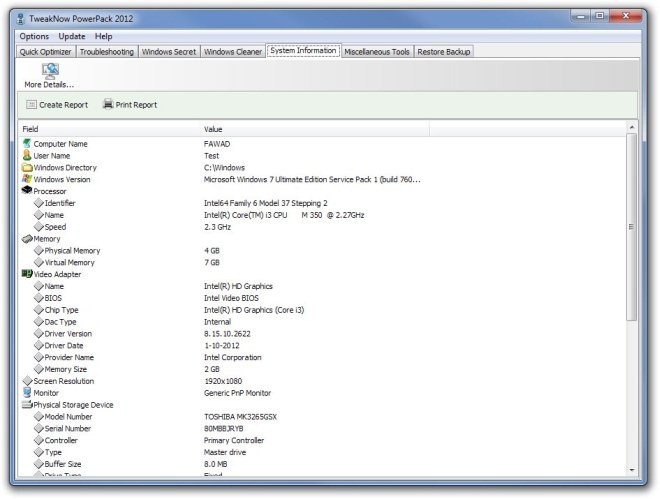Image resolution: width=660 pixels, height=499 pixels.
Task: Select the 2.3 GHz speed value
Action: pyautogui.click(x=217, y=227)
